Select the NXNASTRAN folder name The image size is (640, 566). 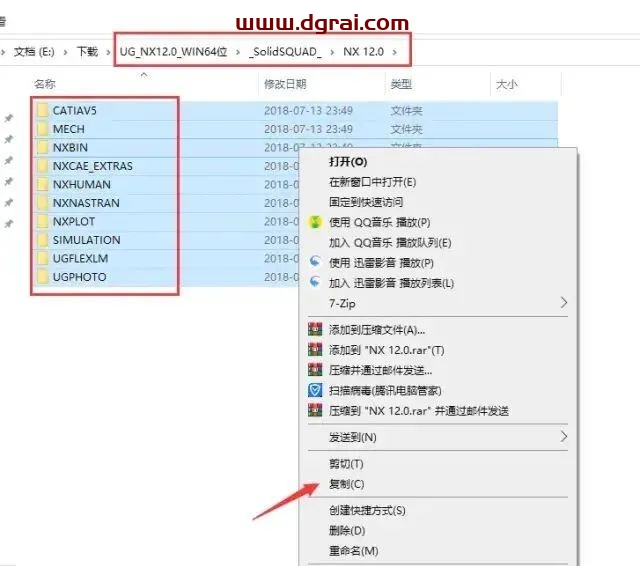click(86, 203)
